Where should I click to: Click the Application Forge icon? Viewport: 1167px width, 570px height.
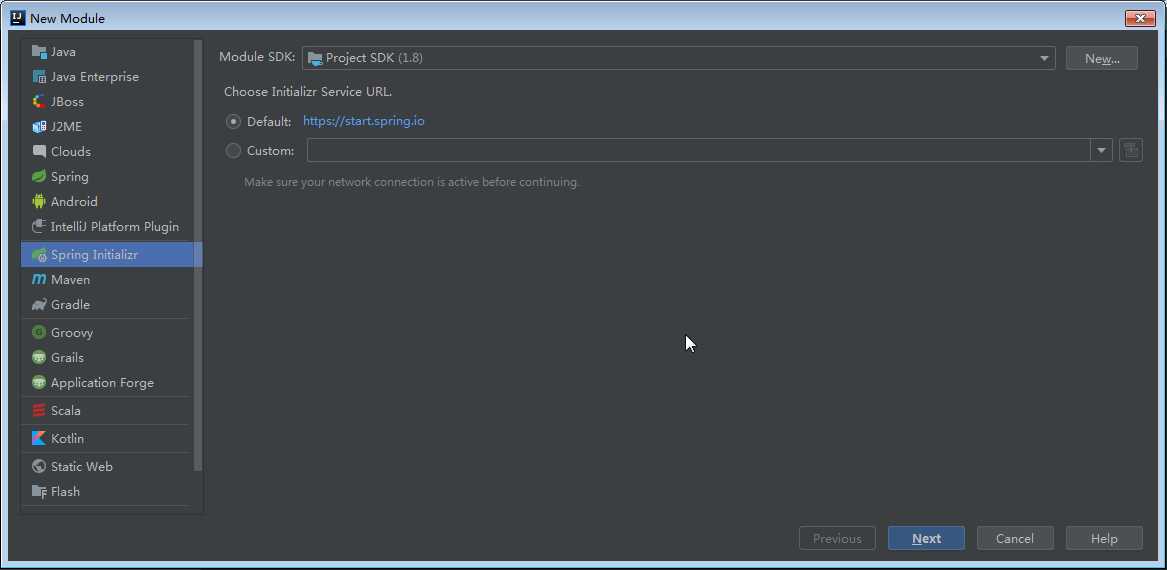tap(39, 382)
